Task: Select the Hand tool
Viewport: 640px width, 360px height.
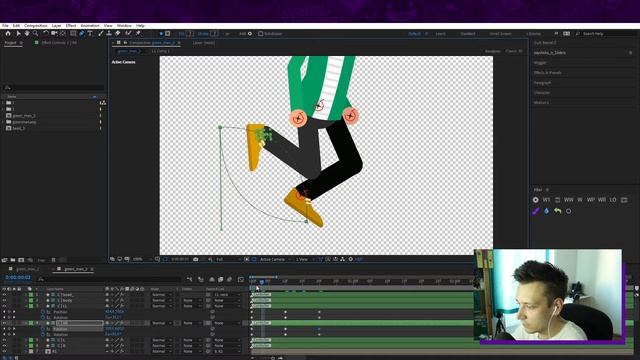Action: [27, 33]
